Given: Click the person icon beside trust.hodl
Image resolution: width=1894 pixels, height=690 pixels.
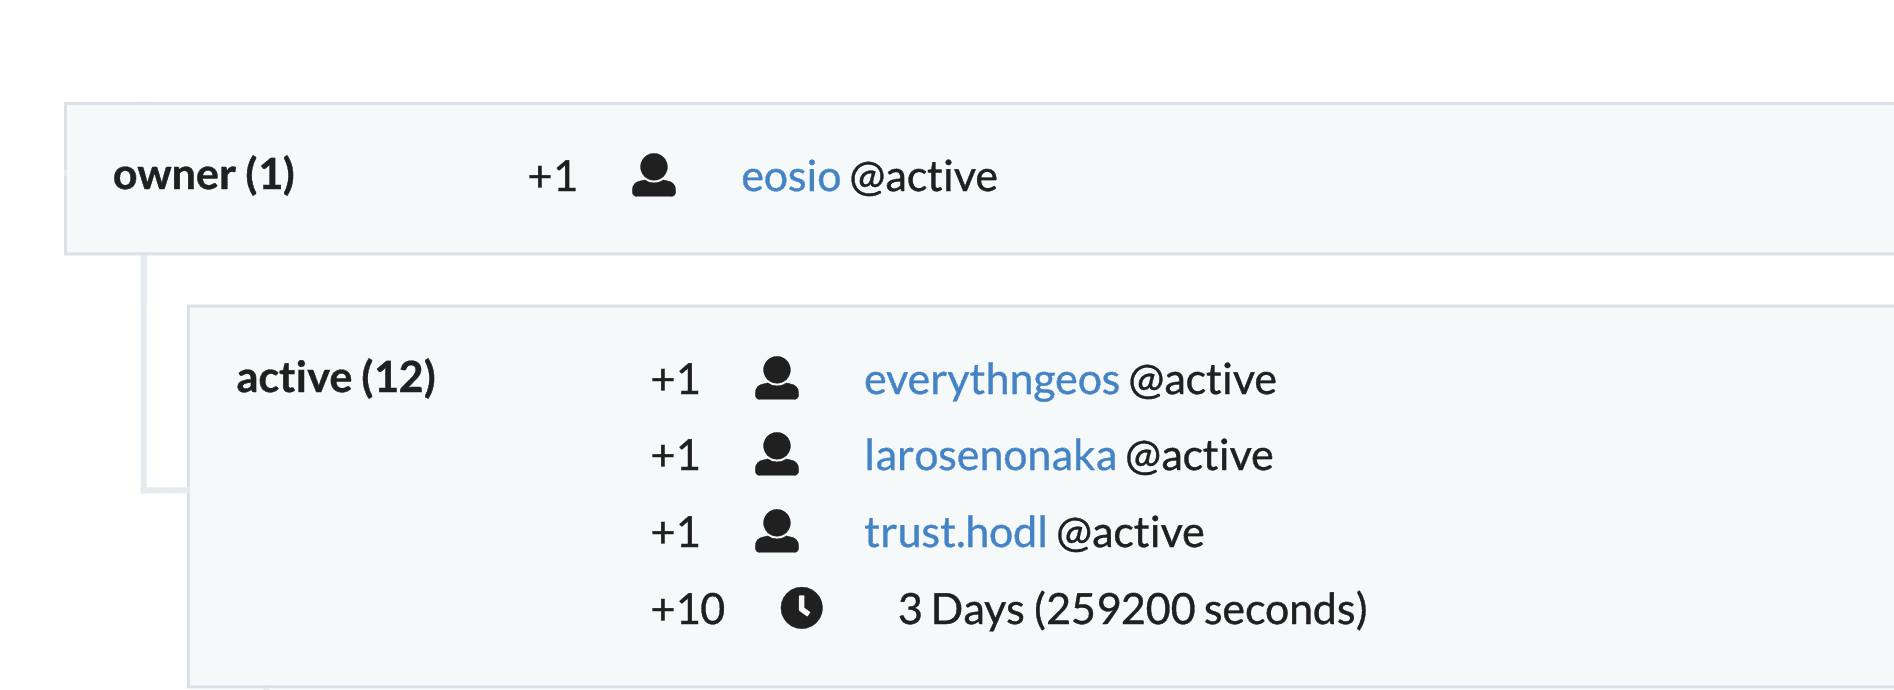Looking at the screenshot, I should pos(777,532).
